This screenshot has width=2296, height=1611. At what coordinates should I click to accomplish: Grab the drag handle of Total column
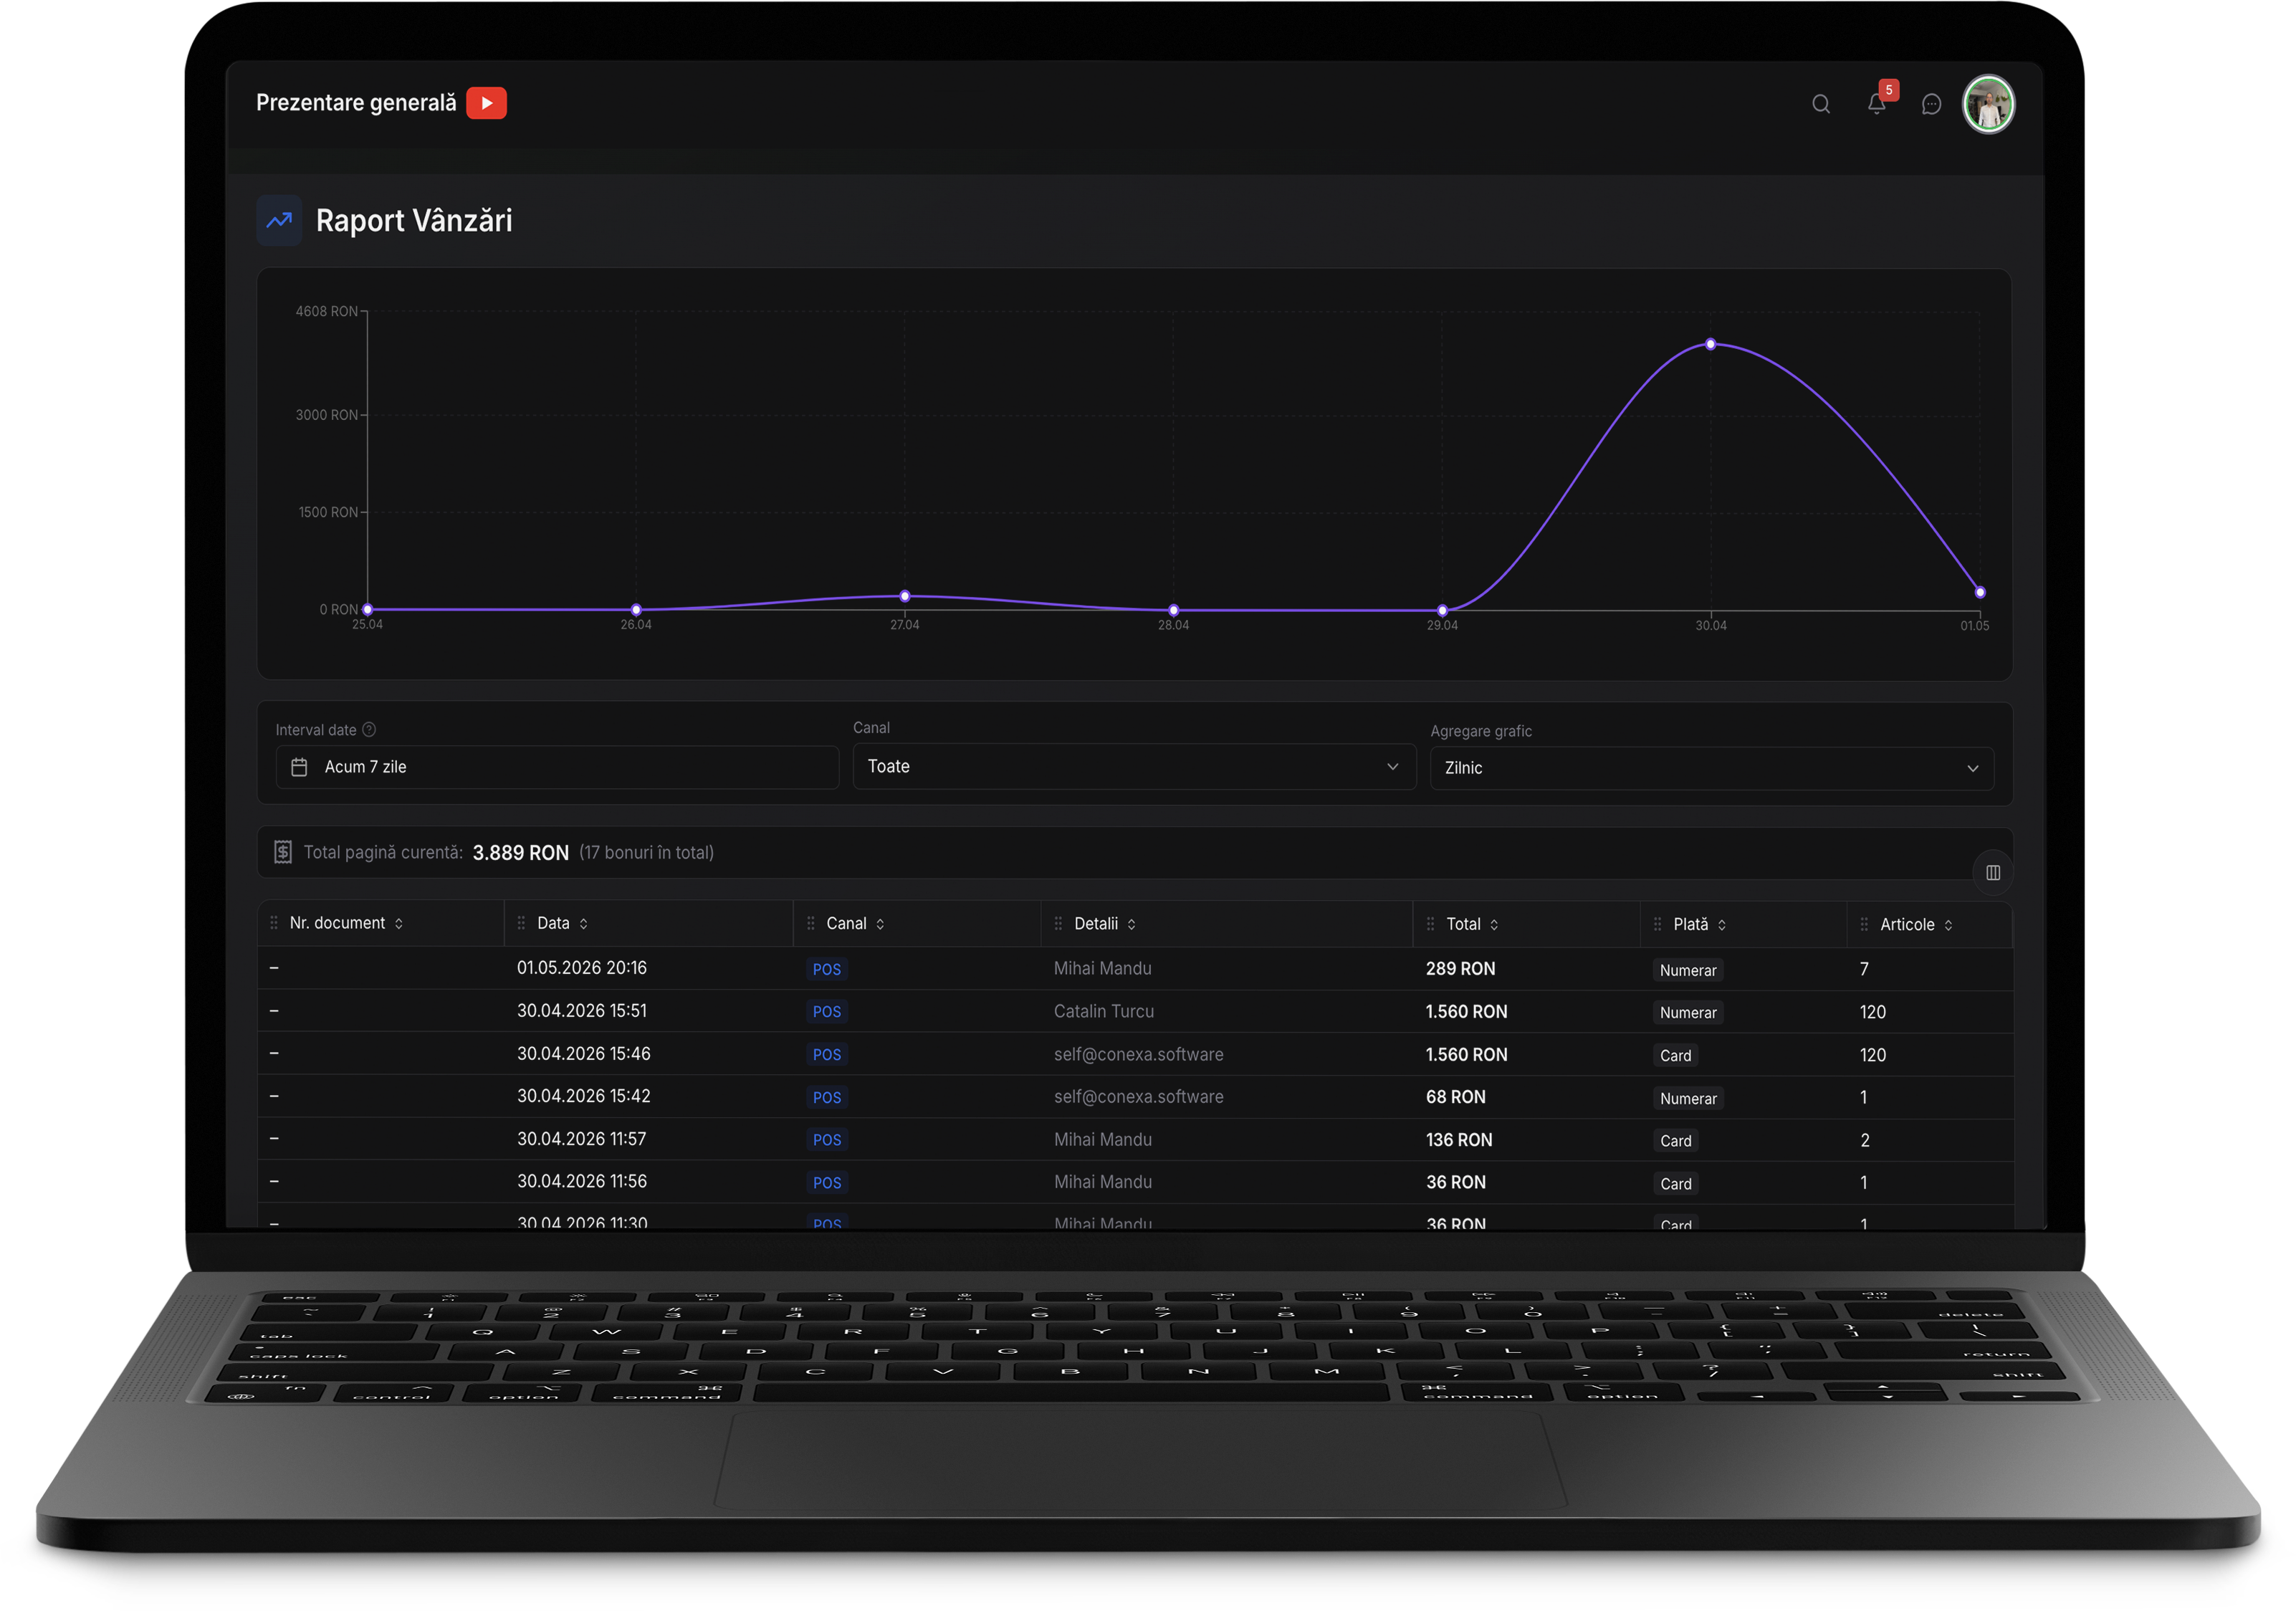point(1430,925)
